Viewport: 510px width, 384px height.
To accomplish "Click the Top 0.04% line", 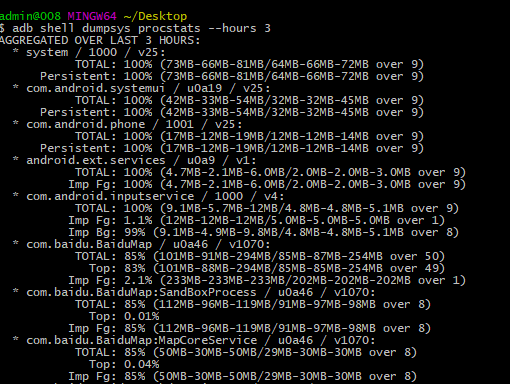I will coord(124,364).
